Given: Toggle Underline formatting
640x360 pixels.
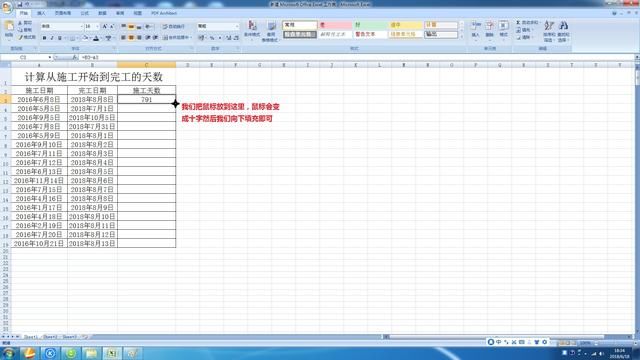Looking at the screenshot, I should [x=60, y=38].
